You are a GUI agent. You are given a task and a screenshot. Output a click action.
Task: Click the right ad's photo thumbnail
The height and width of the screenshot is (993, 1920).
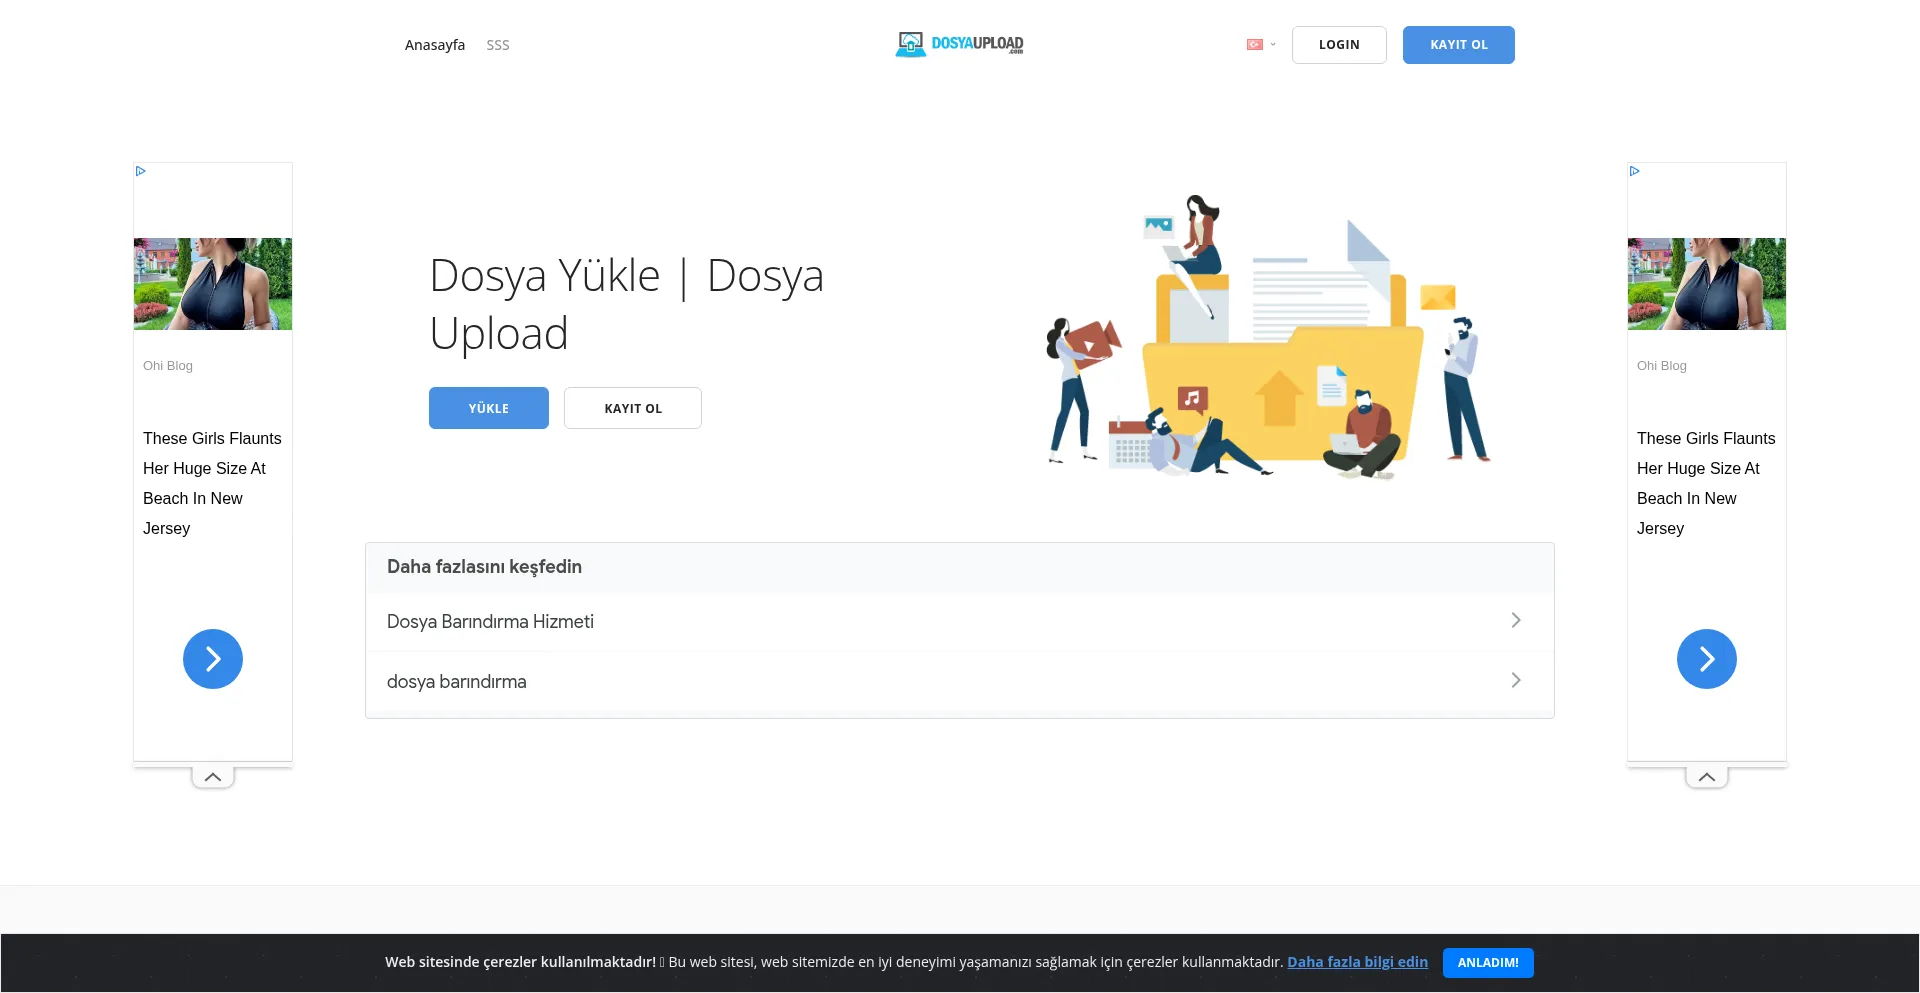tap(1707, 284)
